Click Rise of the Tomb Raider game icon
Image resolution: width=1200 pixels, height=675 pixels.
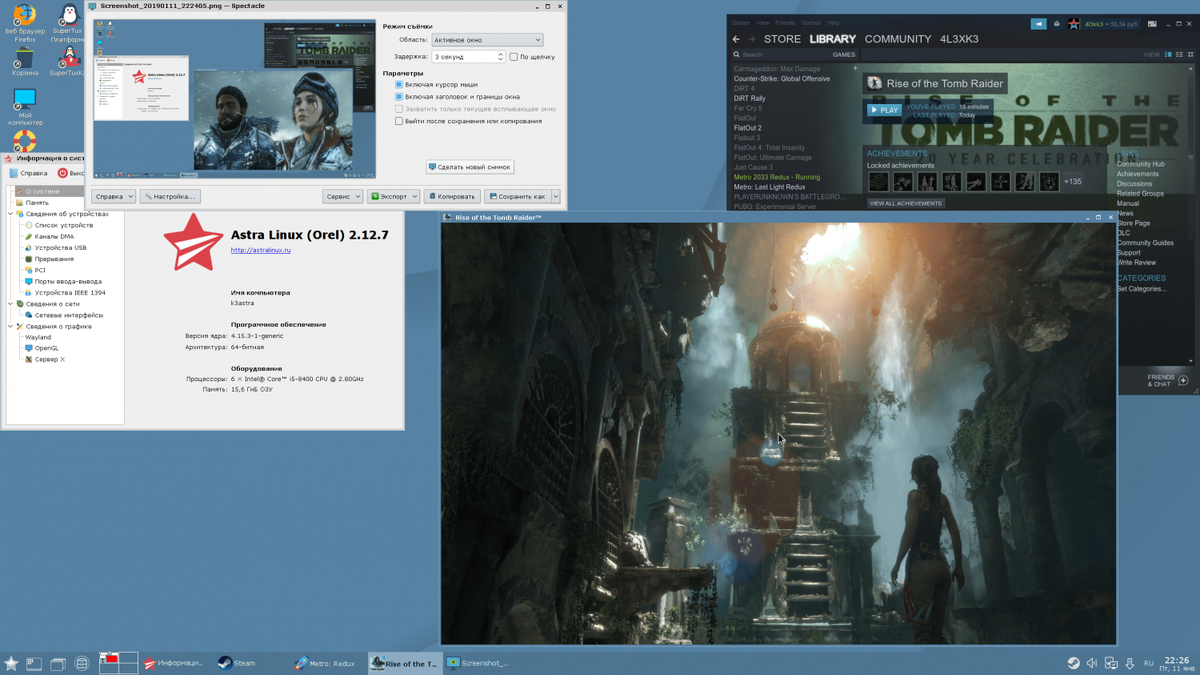click(875, 83)
